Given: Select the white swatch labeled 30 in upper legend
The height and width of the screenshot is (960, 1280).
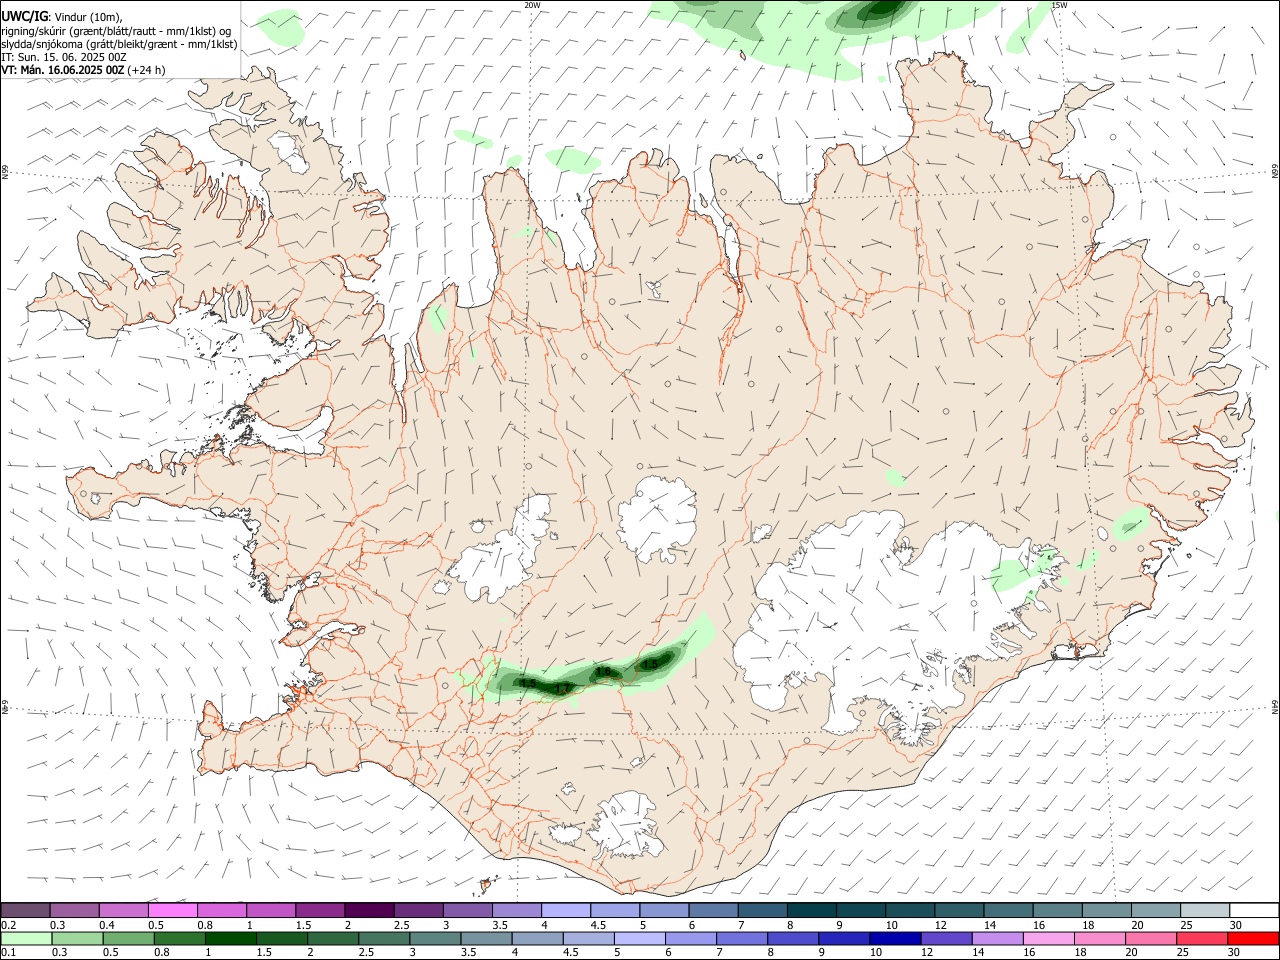Looking at the screenshot, I should click(1254, 911).
